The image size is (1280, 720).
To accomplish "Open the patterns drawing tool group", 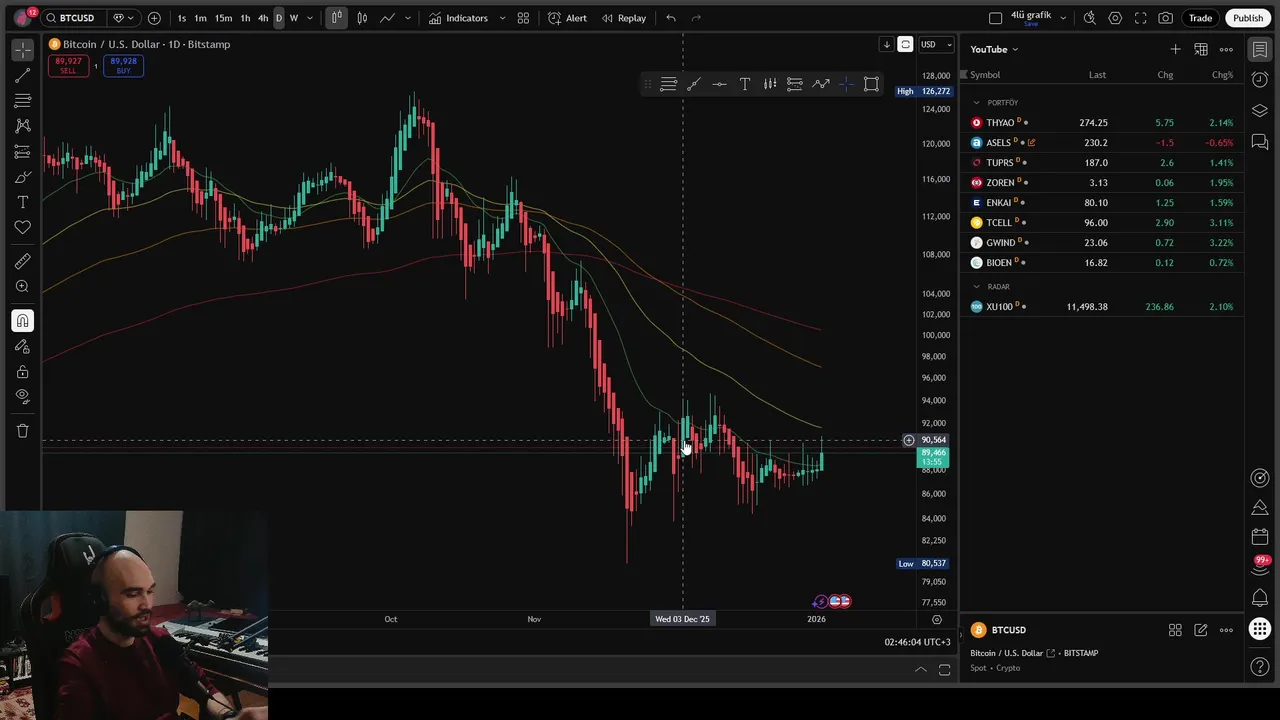I will coord(22,126).
